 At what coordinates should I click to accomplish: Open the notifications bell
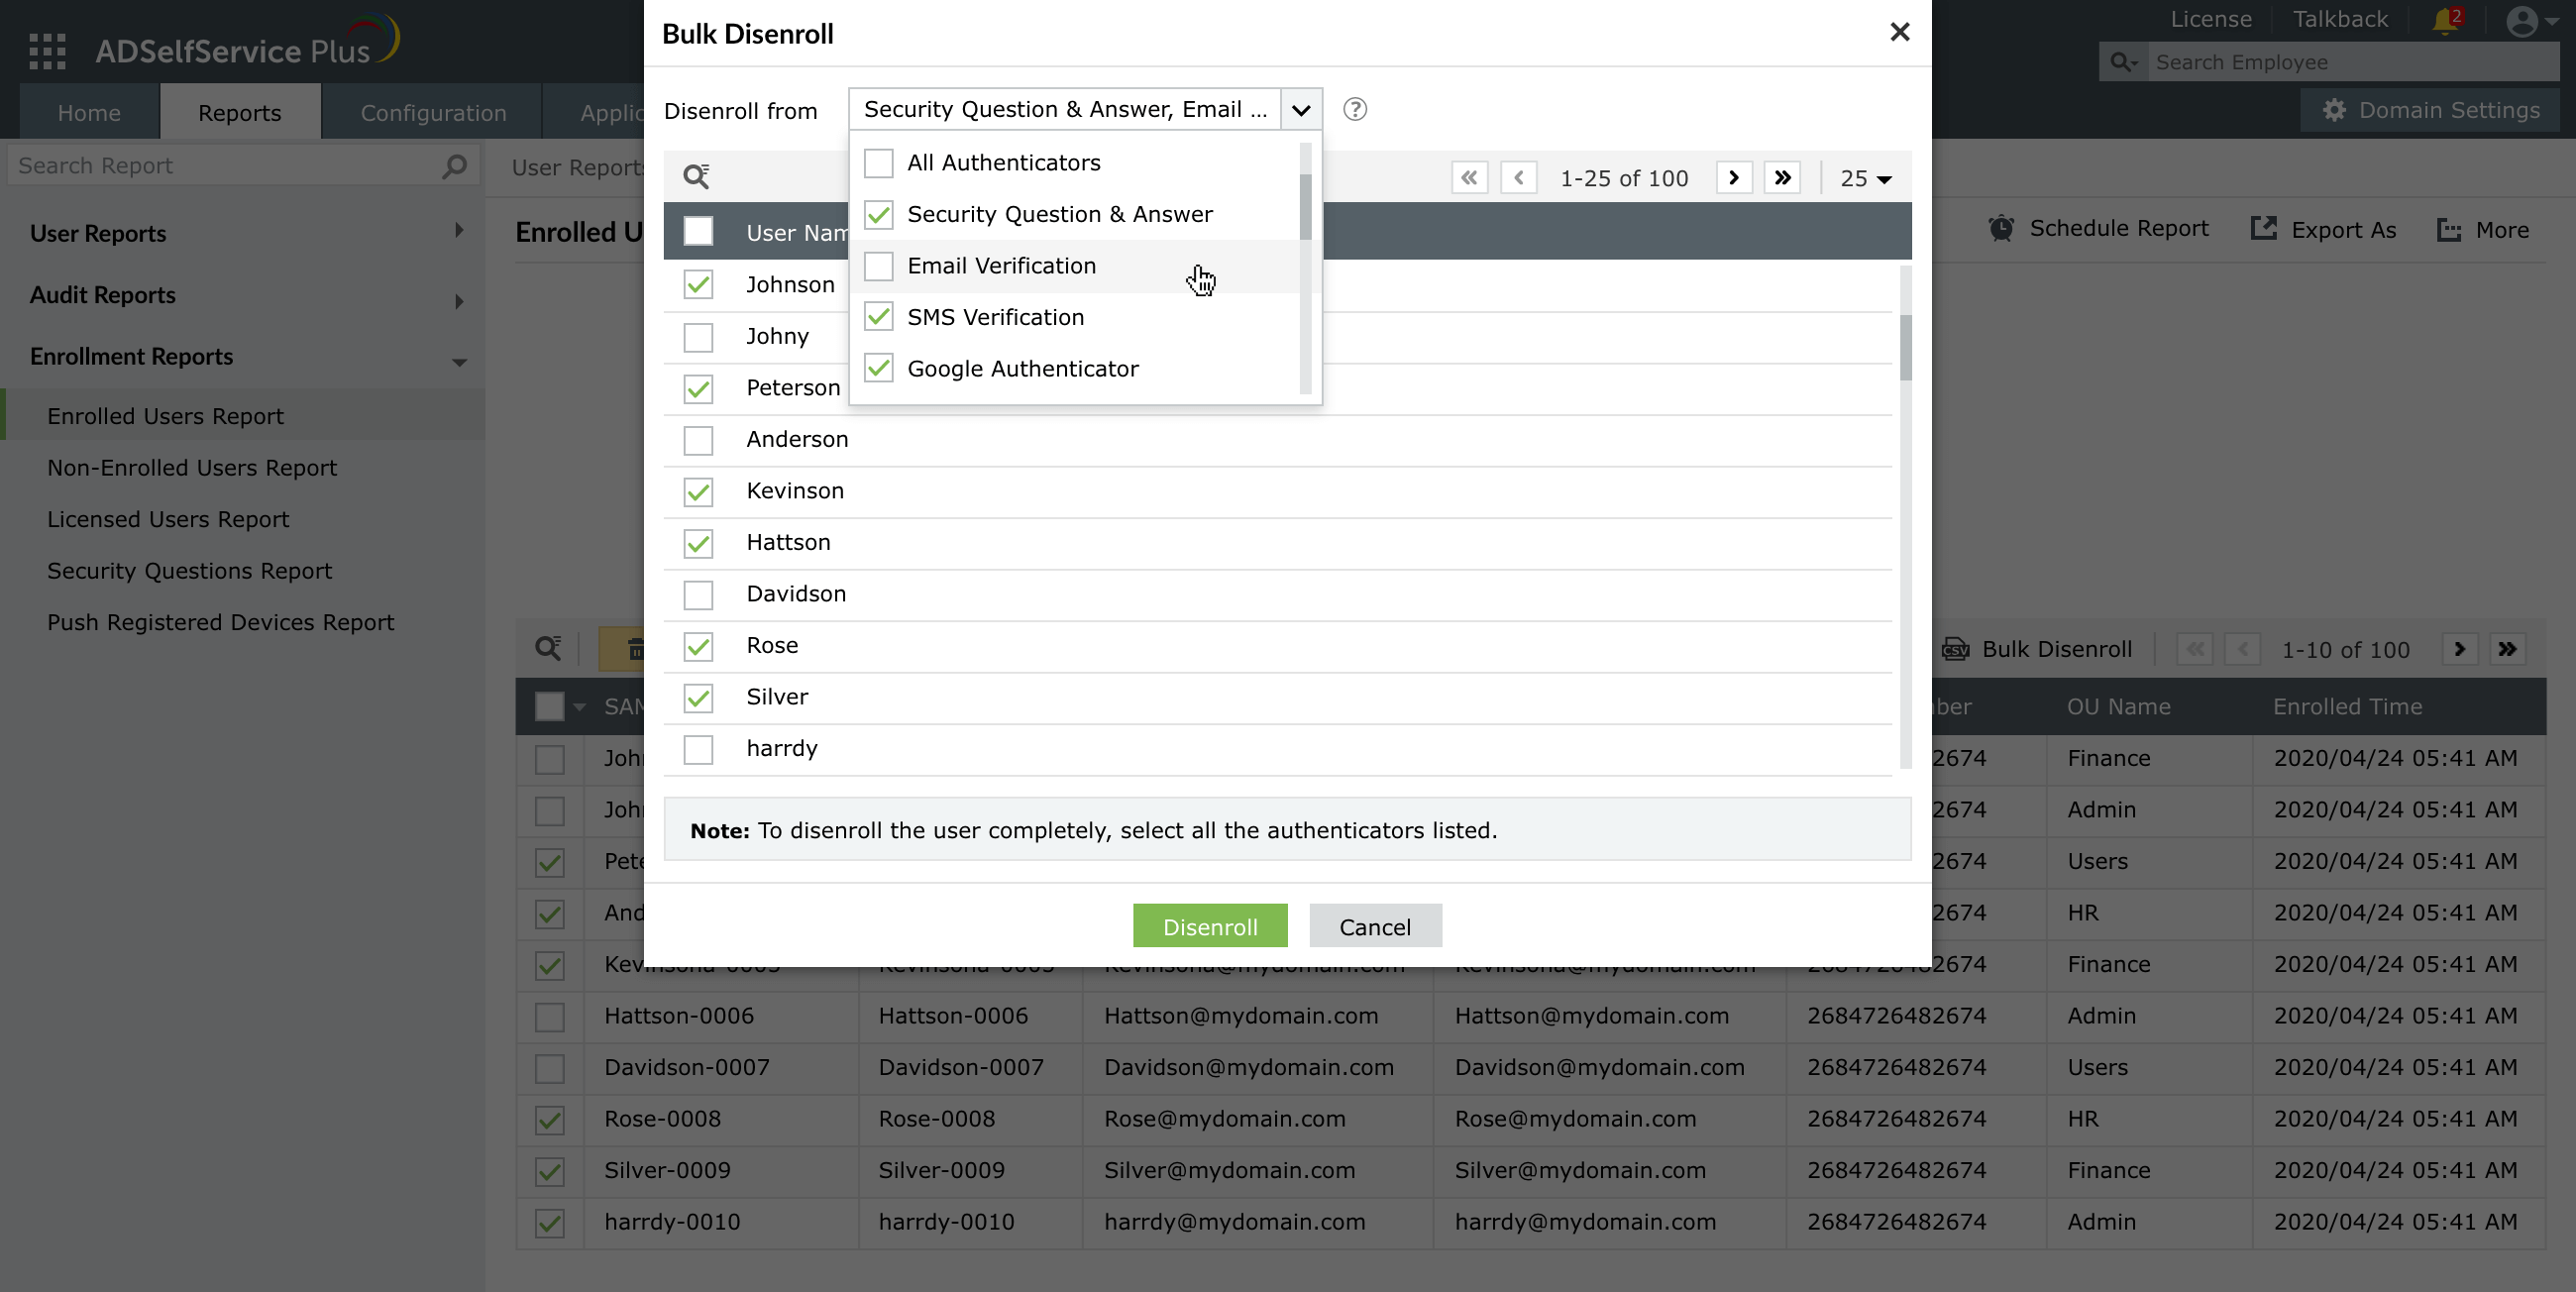coord(2445,20)
